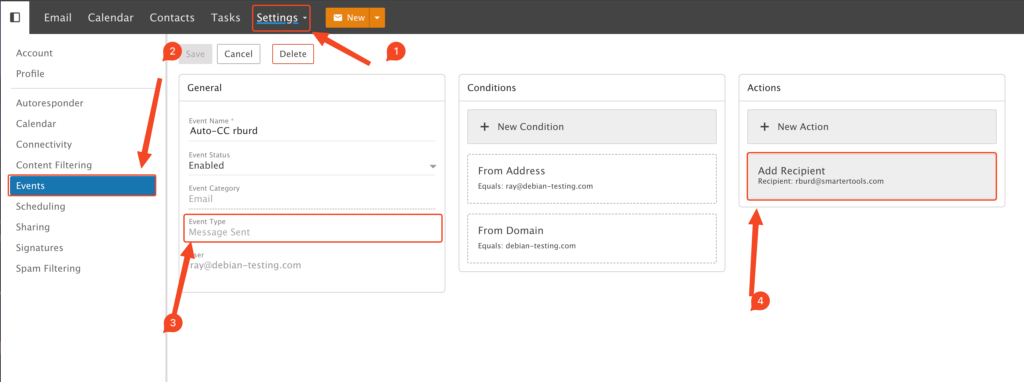Open the Tasks tab
The width and height of the screenshot is (1024, 382).
coord(225,18)
